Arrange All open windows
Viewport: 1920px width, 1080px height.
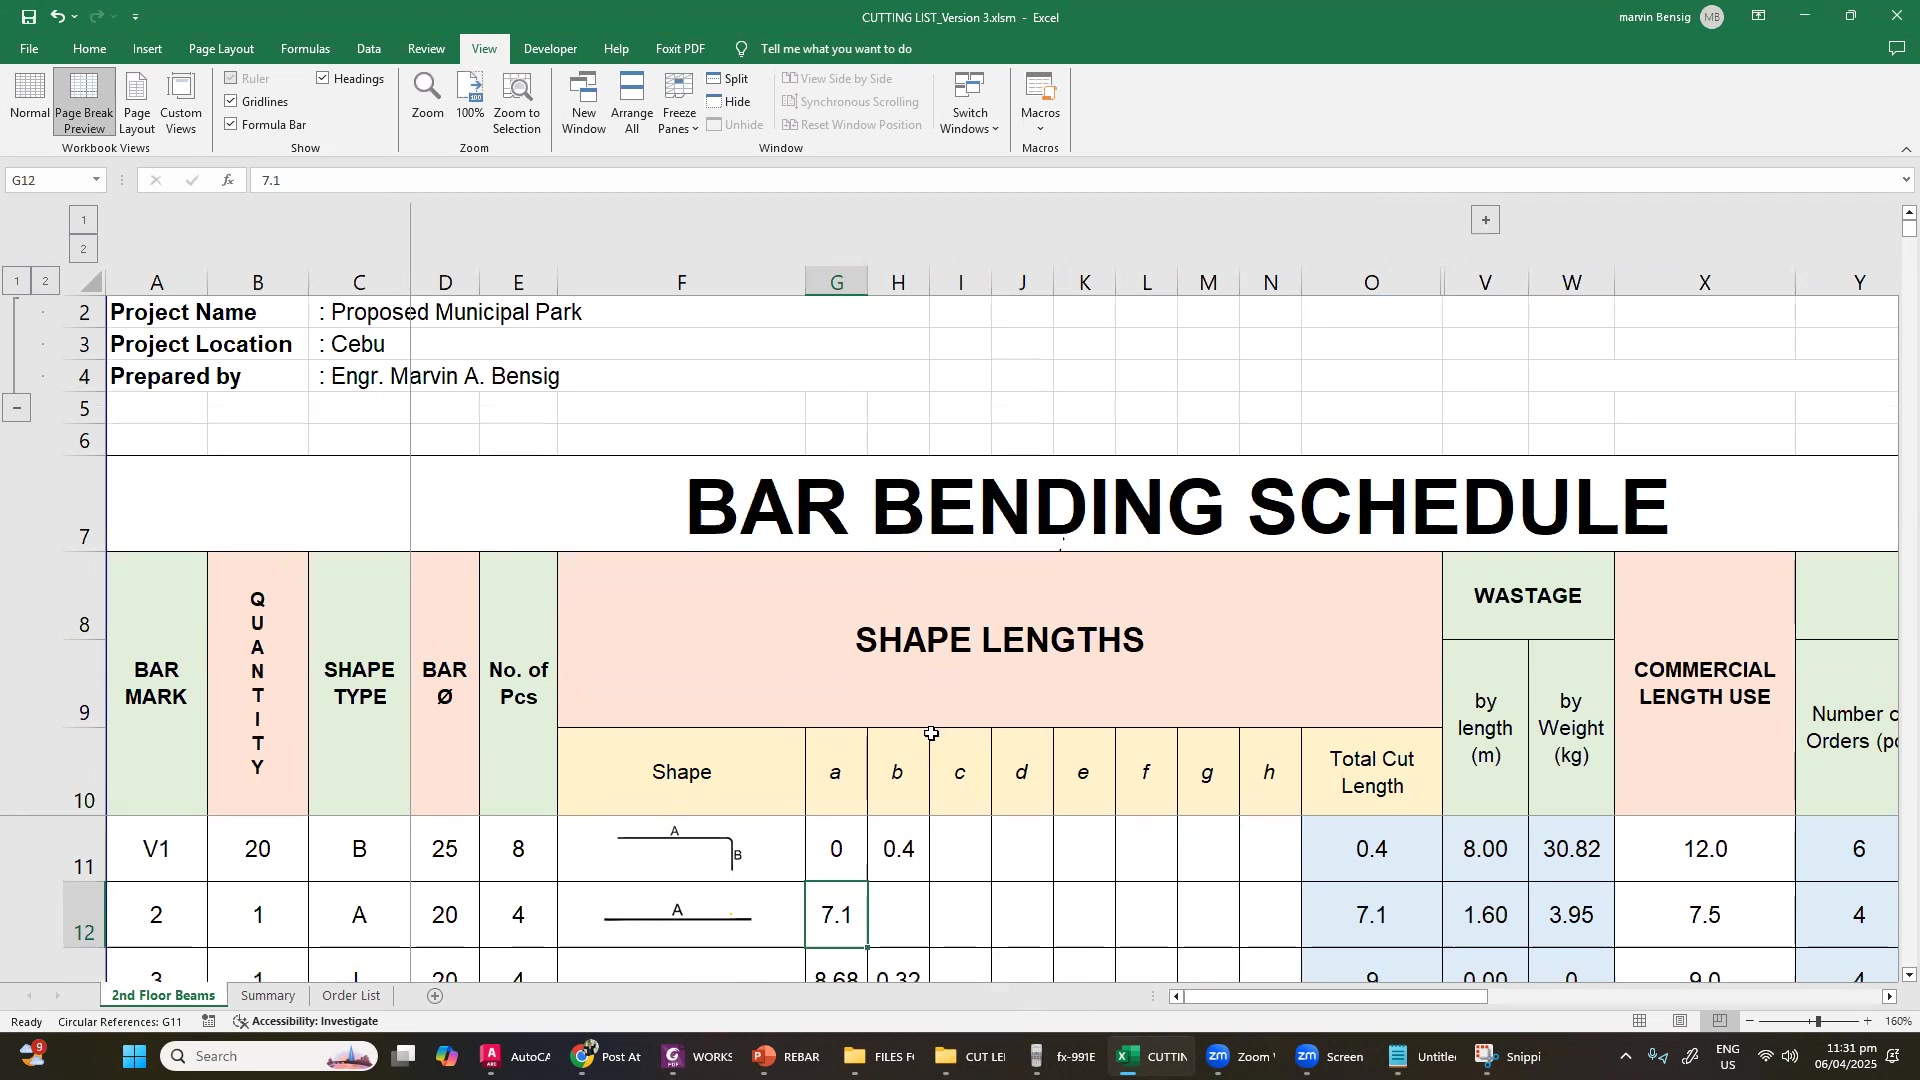[x=632, y=102]
